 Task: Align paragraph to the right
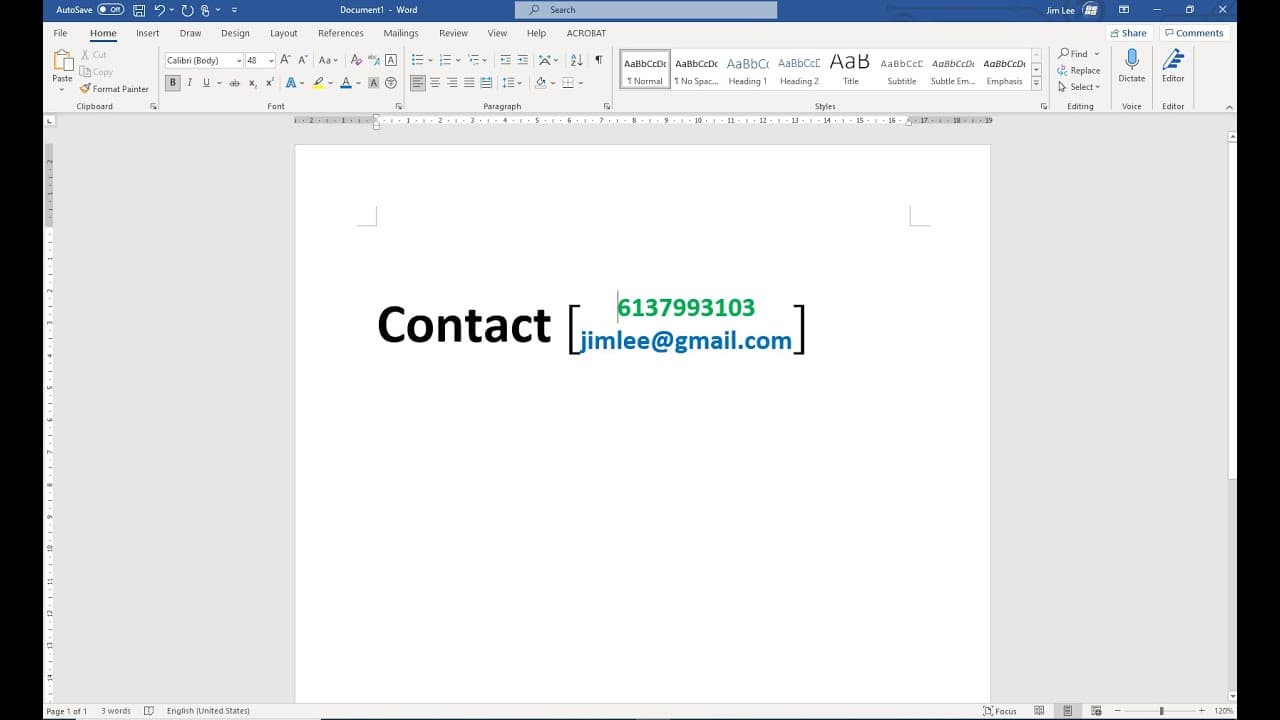coord(452,83)
